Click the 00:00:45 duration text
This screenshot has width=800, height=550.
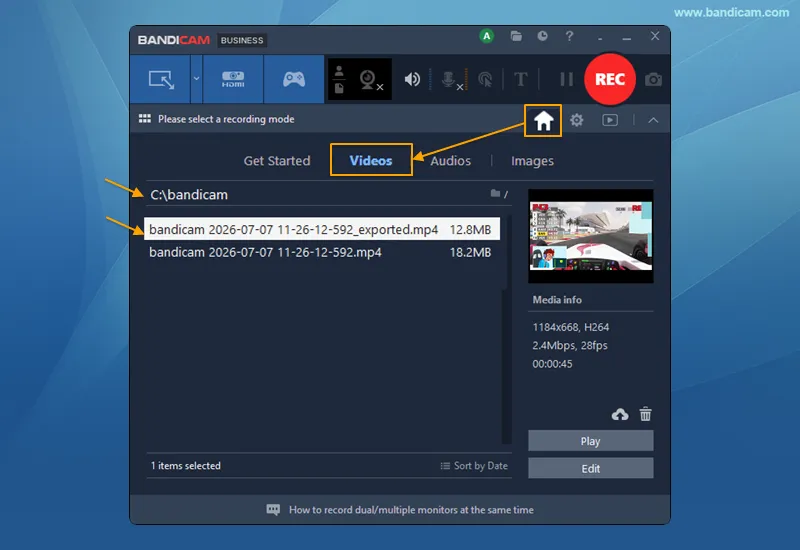(552, 364)
